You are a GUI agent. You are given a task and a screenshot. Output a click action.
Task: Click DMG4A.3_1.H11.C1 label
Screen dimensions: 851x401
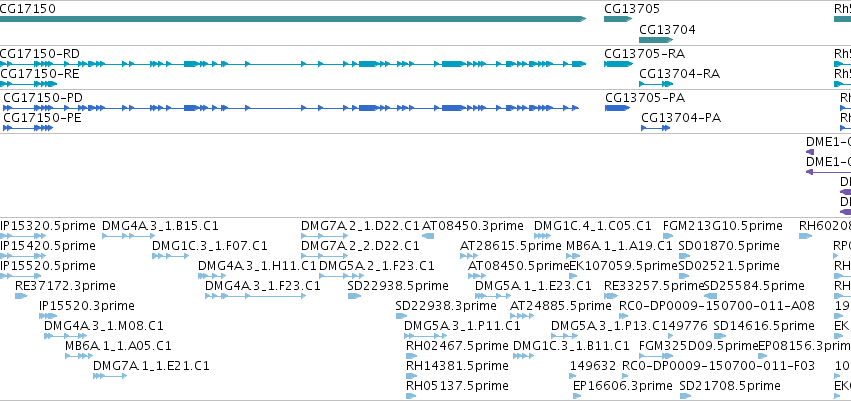click(x=257, y=266)
